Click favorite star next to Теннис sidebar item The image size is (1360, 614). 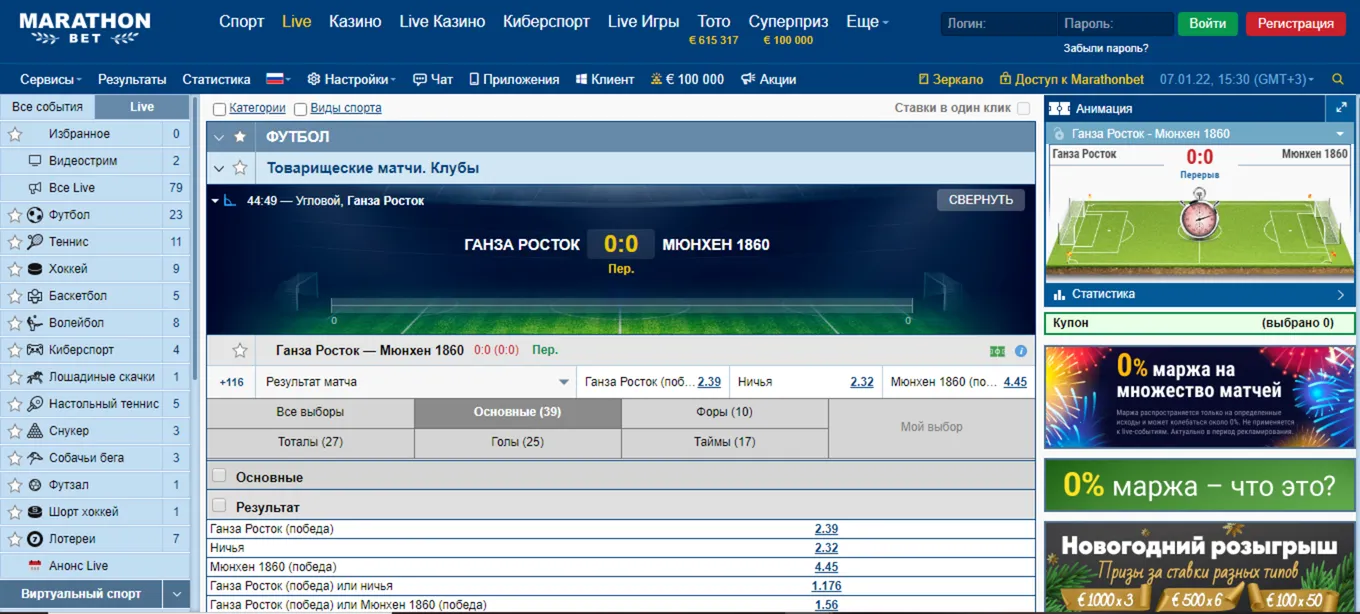click(14, 242)
